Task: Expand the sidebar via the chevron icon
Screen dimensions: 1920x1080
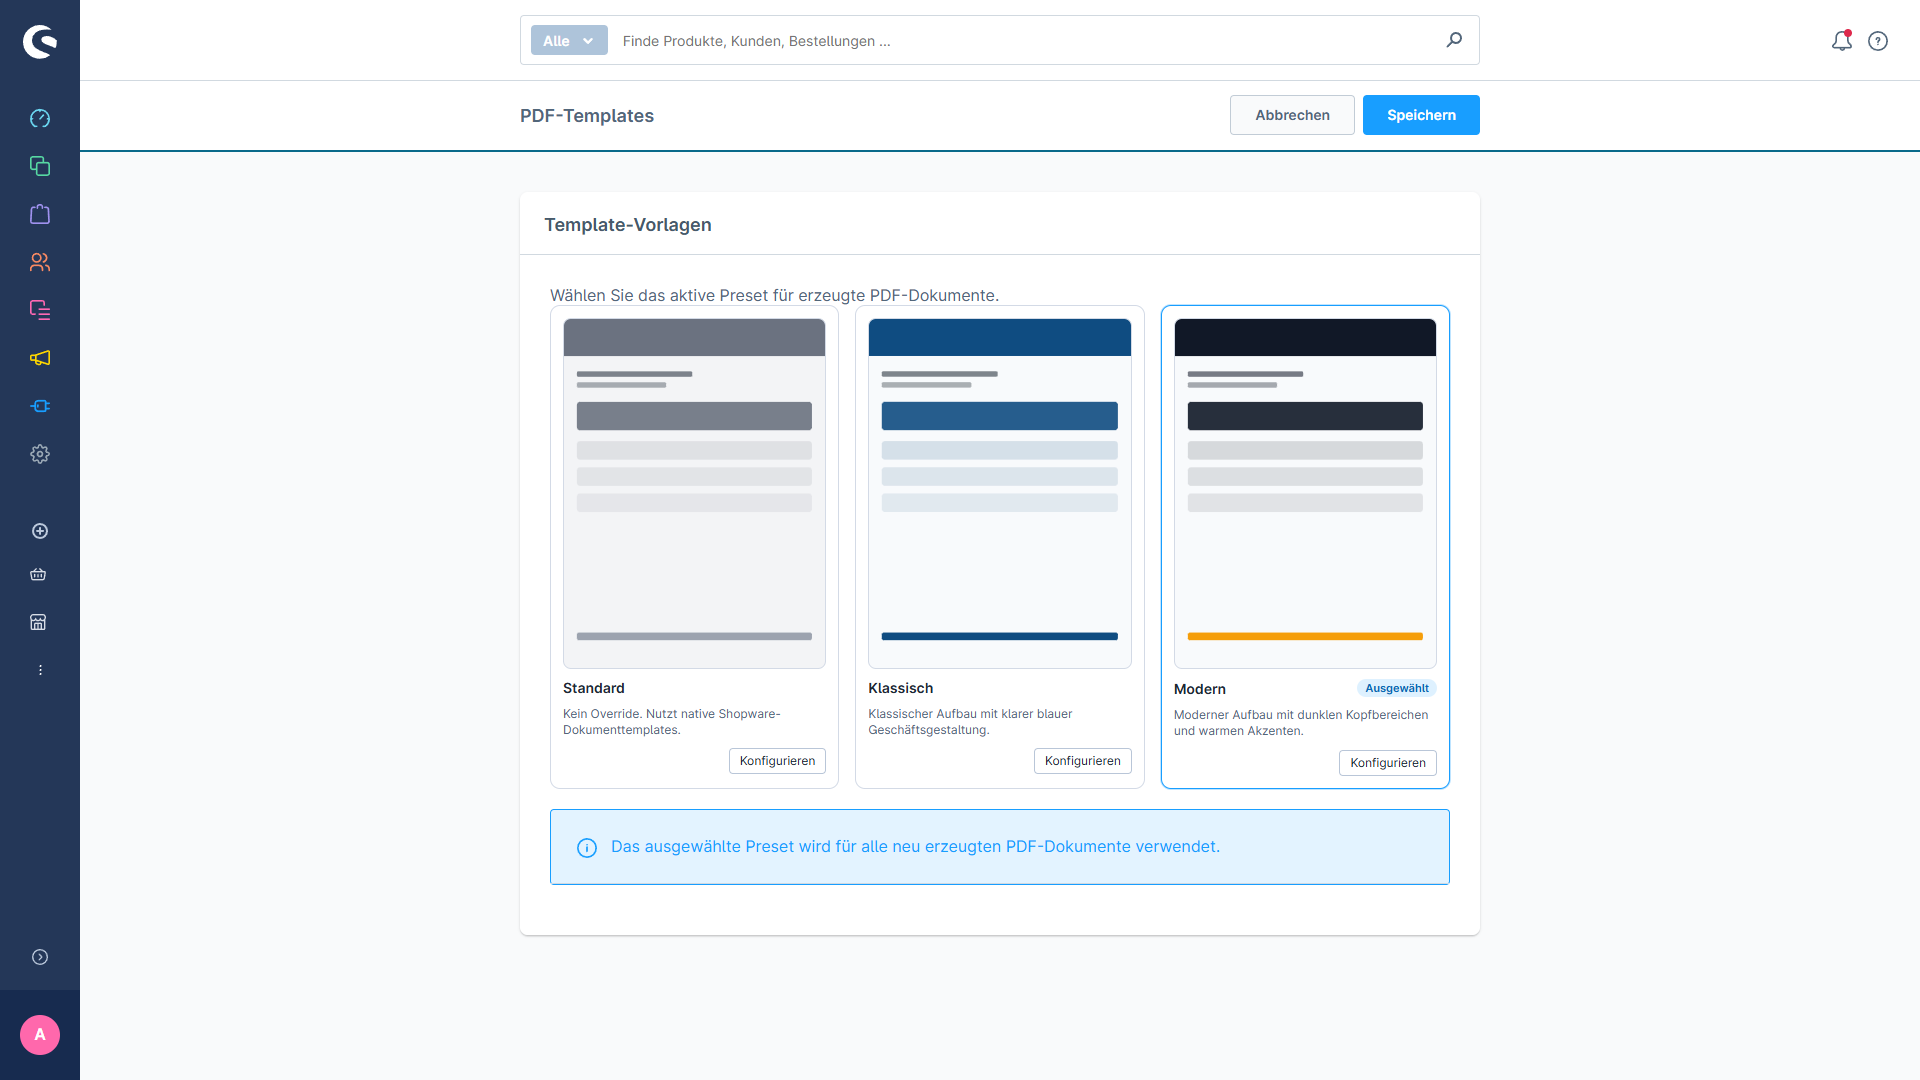Action: tap(40, 957)
